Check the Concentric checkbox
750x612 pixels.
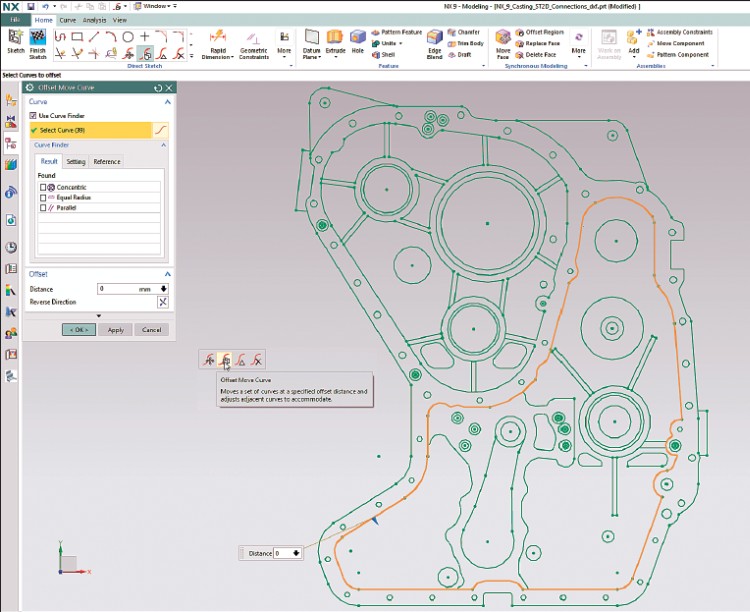pos(43,187)
